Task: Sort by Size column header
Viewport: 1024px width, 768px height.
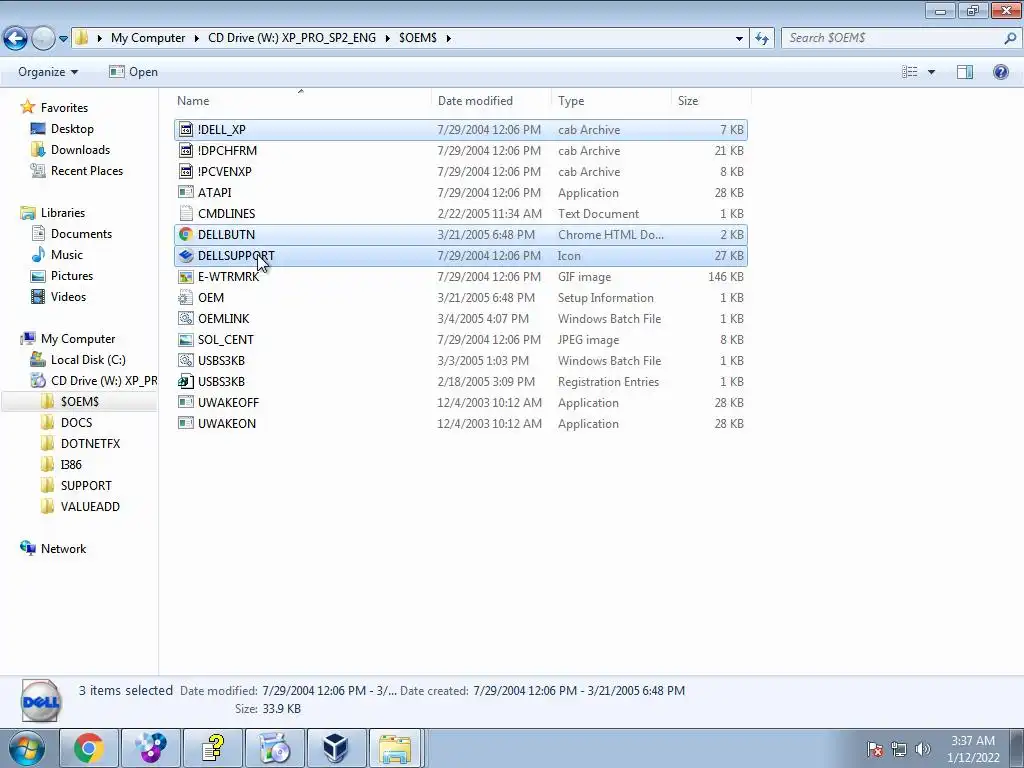Action: click(x=688, y=101)
